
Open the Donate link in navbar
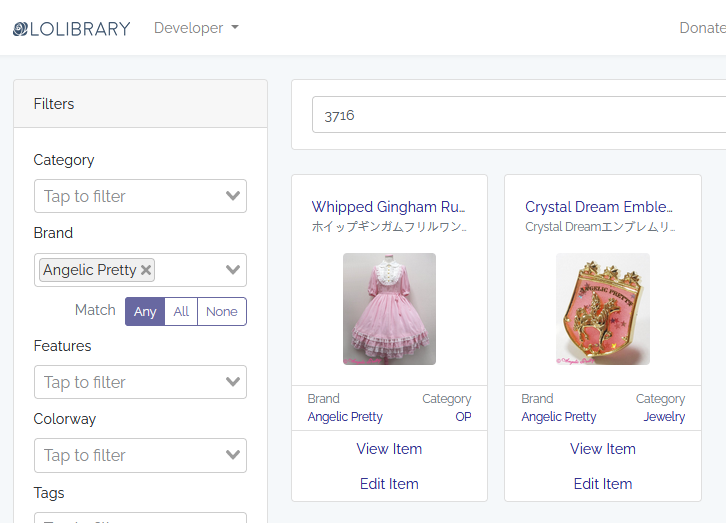[702, 28]
